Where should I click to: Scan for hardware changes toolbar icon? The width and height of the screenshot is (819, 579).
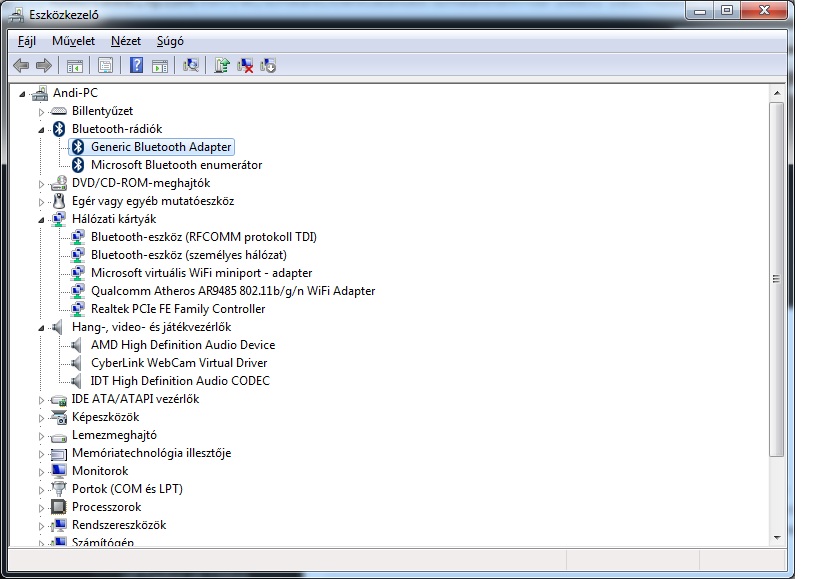191,65
